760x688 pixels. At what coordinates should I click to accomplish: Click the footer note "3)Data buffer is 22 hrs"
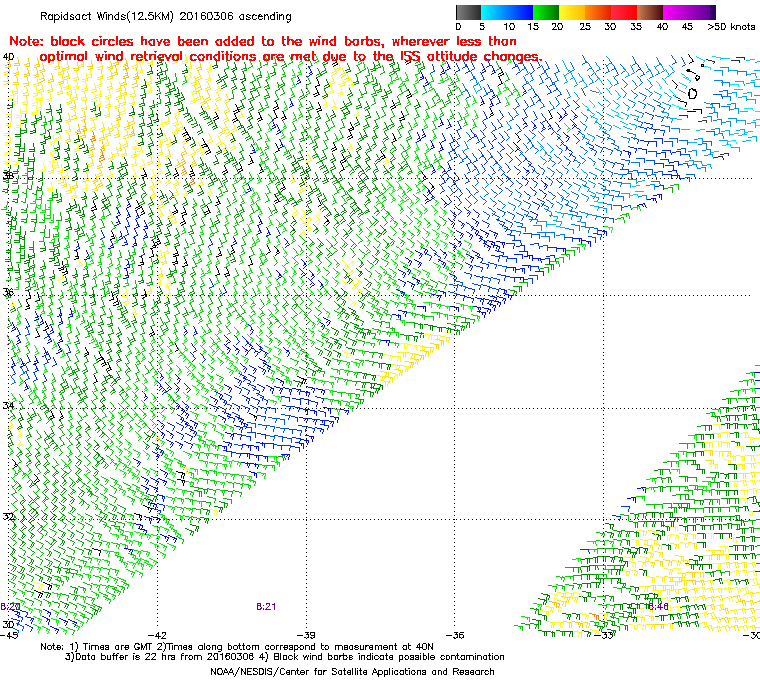tap(120, 657)
